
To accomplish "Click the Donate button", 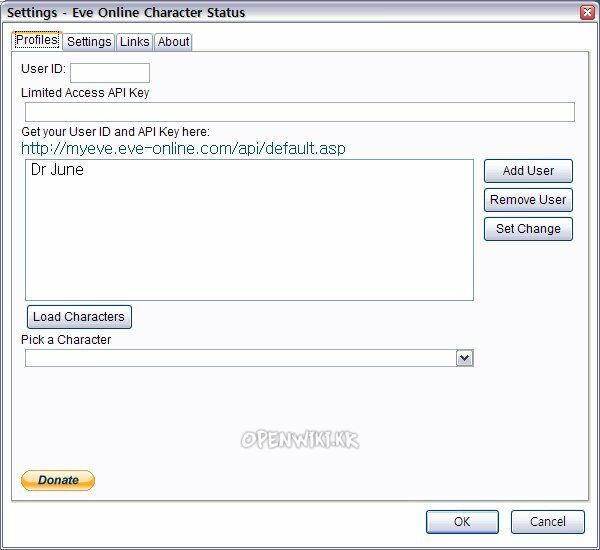I will (58, 480).
